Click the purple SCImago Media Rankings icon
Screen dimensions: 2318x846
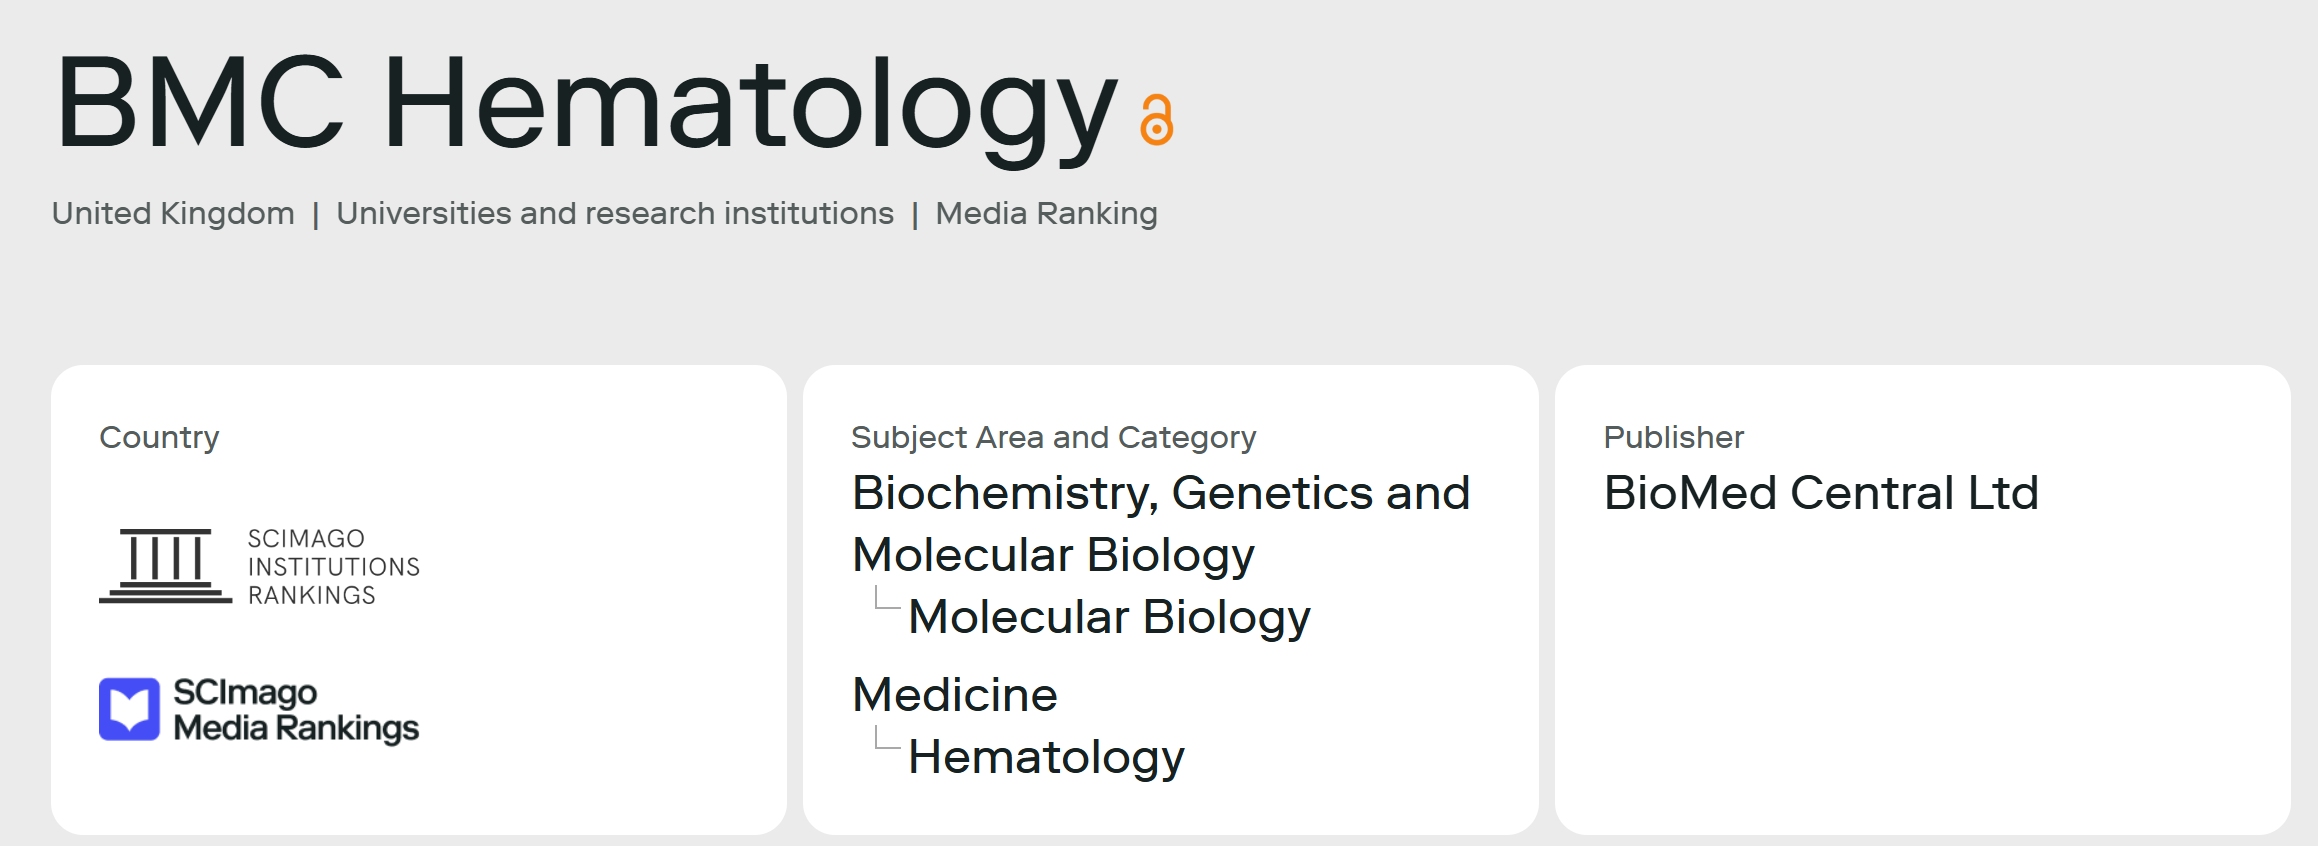tap(129, 709)
